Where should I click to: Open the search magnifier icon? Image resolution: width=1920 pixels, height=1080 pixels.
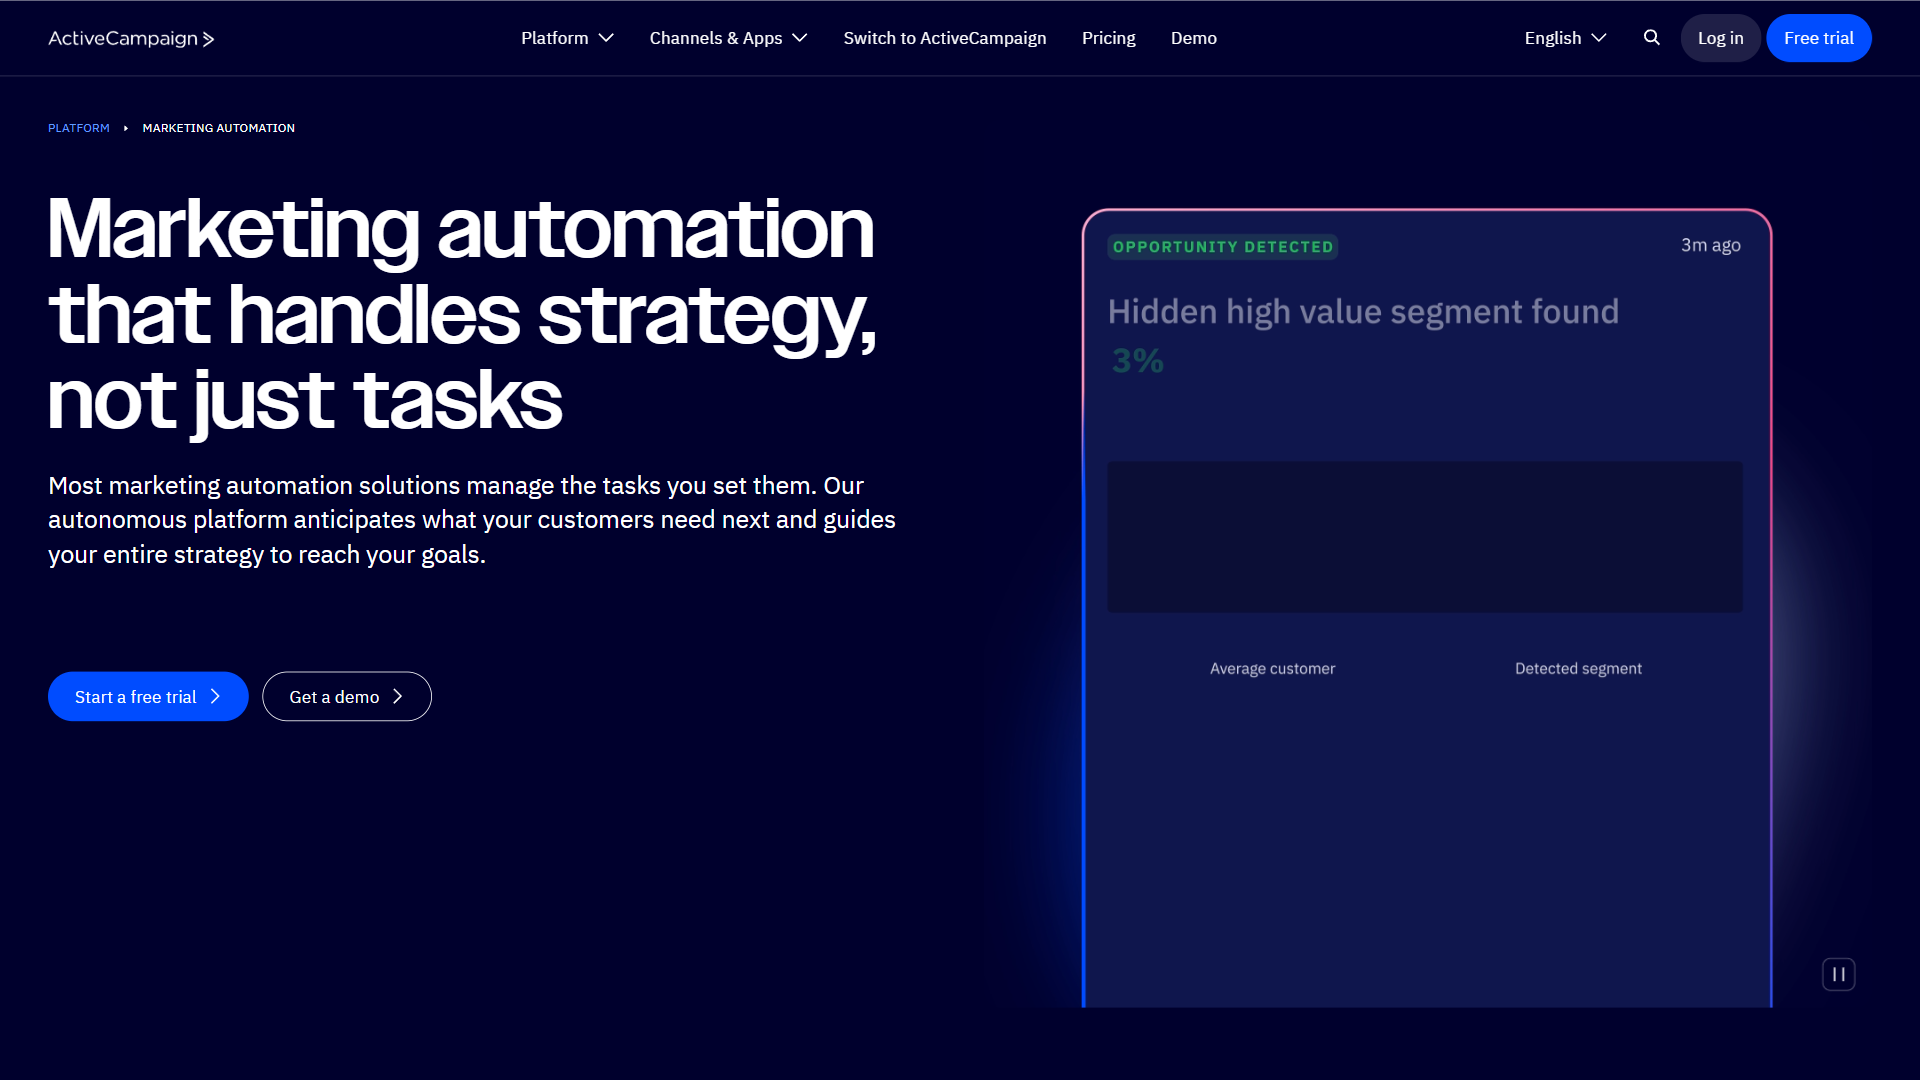click(1652, 38)
